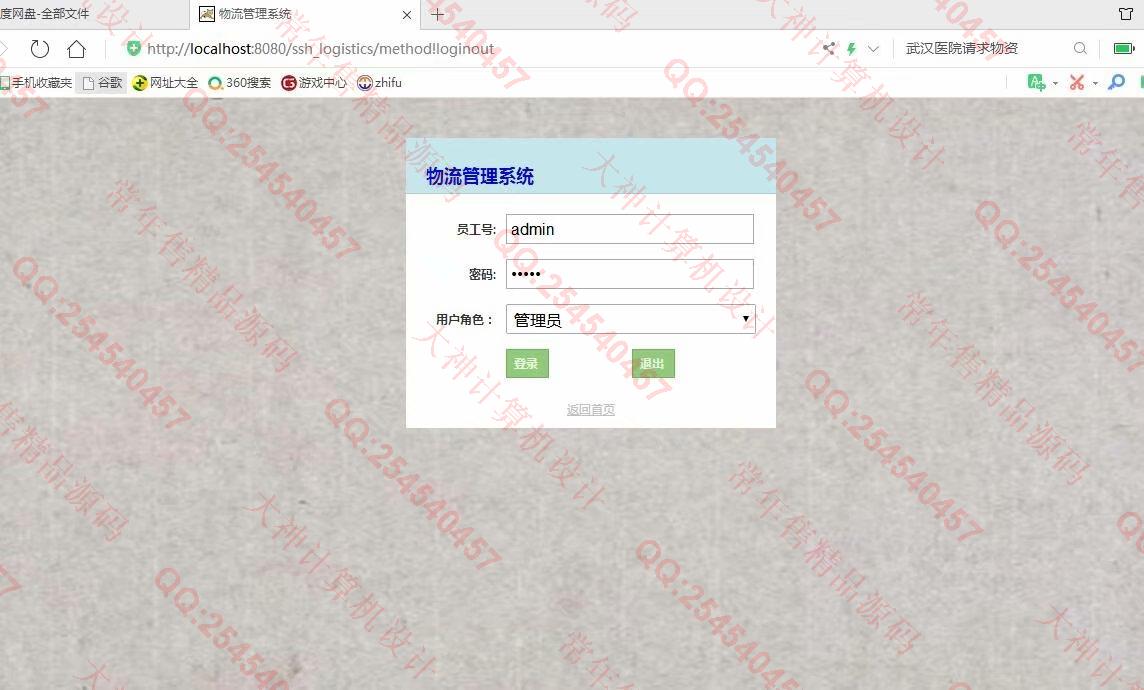Click the share icon in address bar
1144x690 pixels.
point(829,48)
